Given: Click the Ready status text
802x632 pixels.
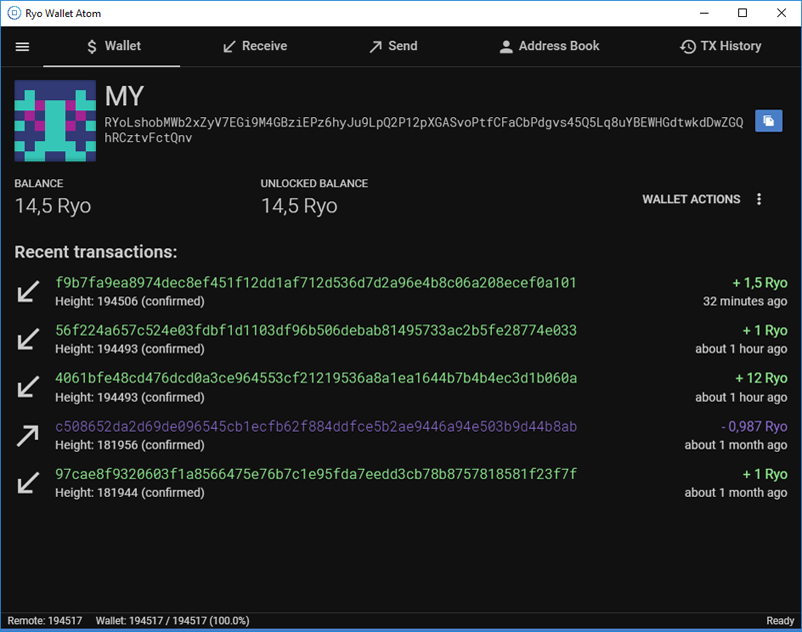Looking at the screenshot, I should coord(780,621).
